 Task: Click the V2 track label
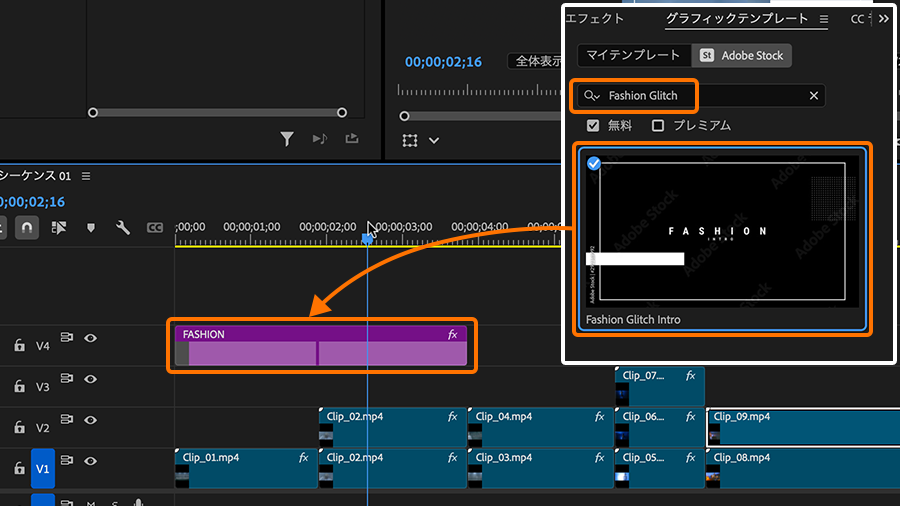pos(42,428)
